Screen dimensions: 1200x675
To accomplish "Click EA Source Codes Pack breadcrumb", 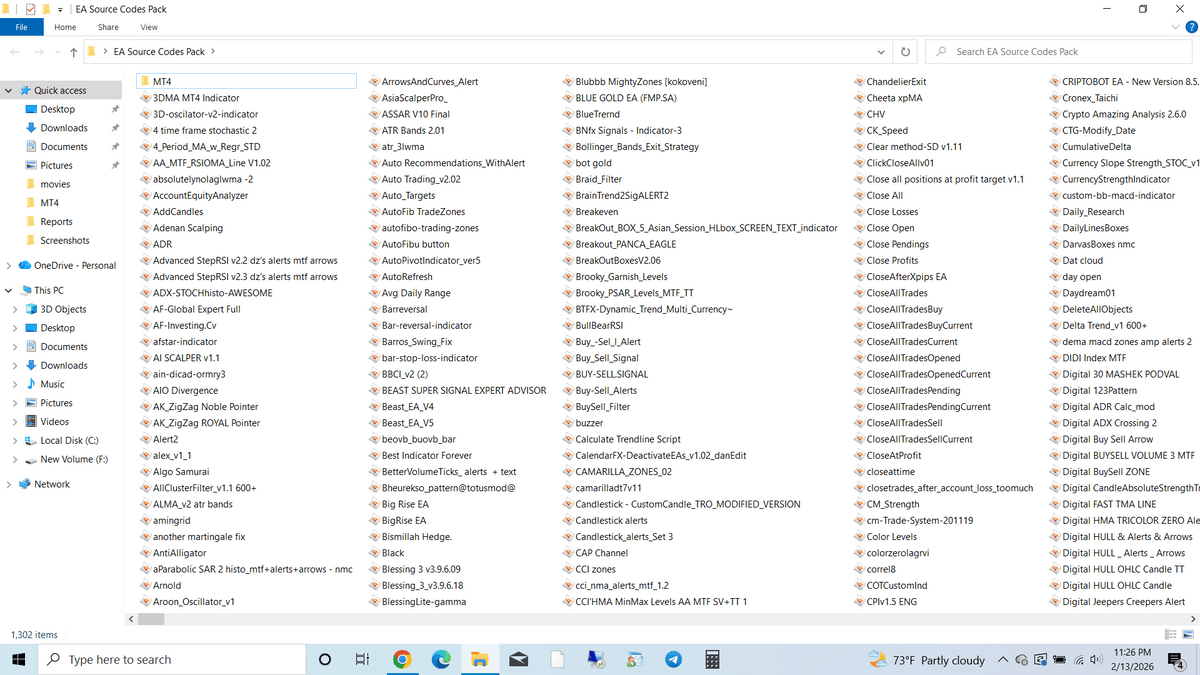I will [159, 51].
